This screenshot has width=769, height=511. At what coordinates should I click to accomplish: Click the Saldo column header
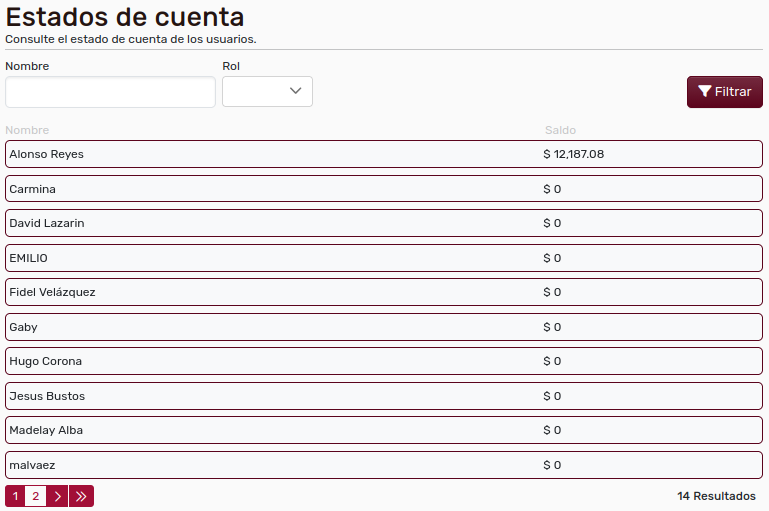(x=560, y=130)
